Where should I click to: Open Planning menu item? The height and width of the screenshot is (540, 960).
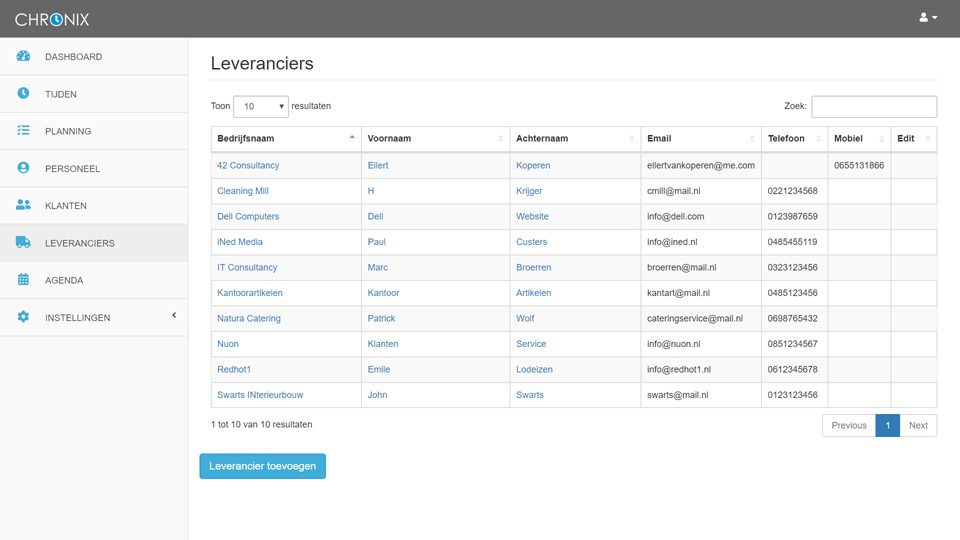coord(94,131)
